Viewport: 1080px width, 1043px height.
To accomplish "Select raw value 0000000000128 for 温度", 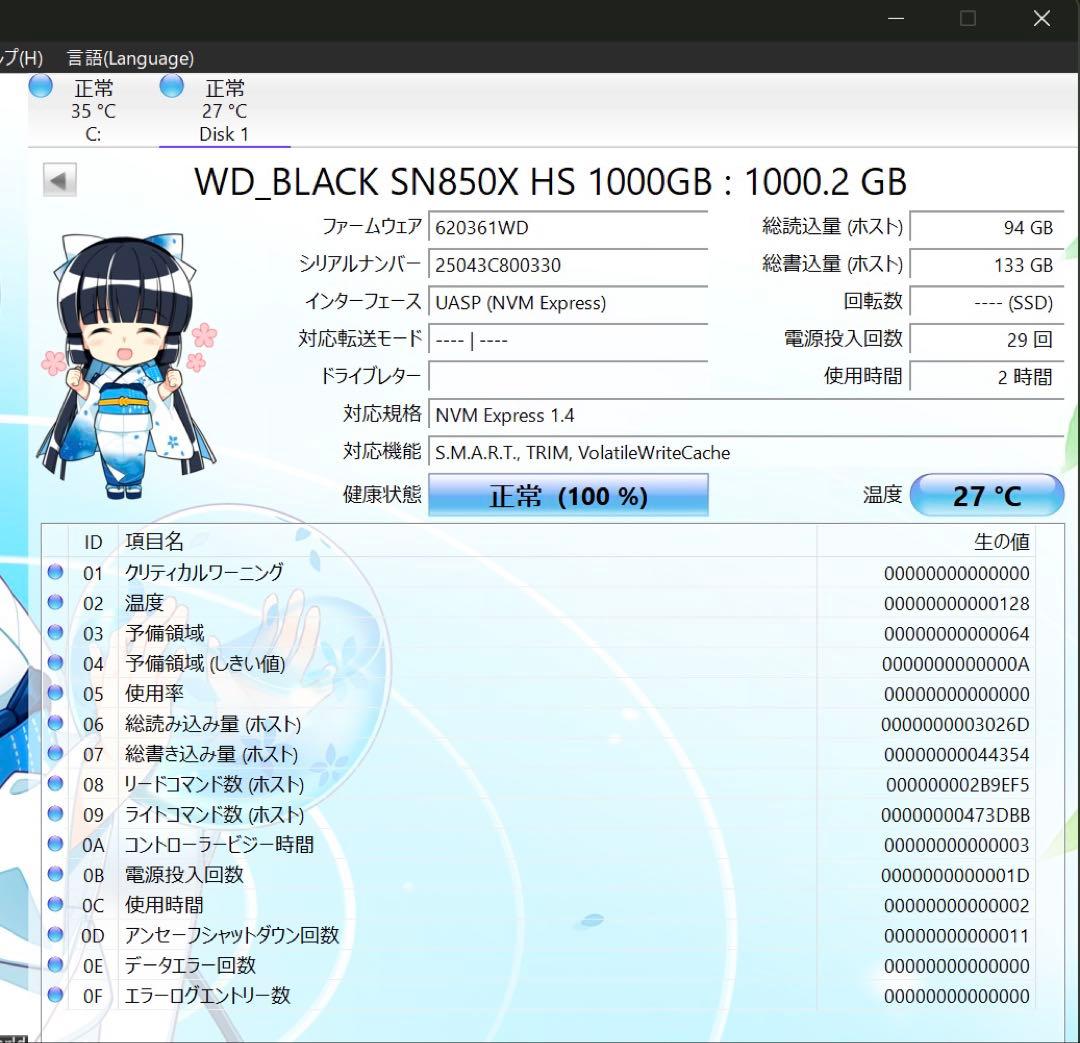I will coord(957,603).
